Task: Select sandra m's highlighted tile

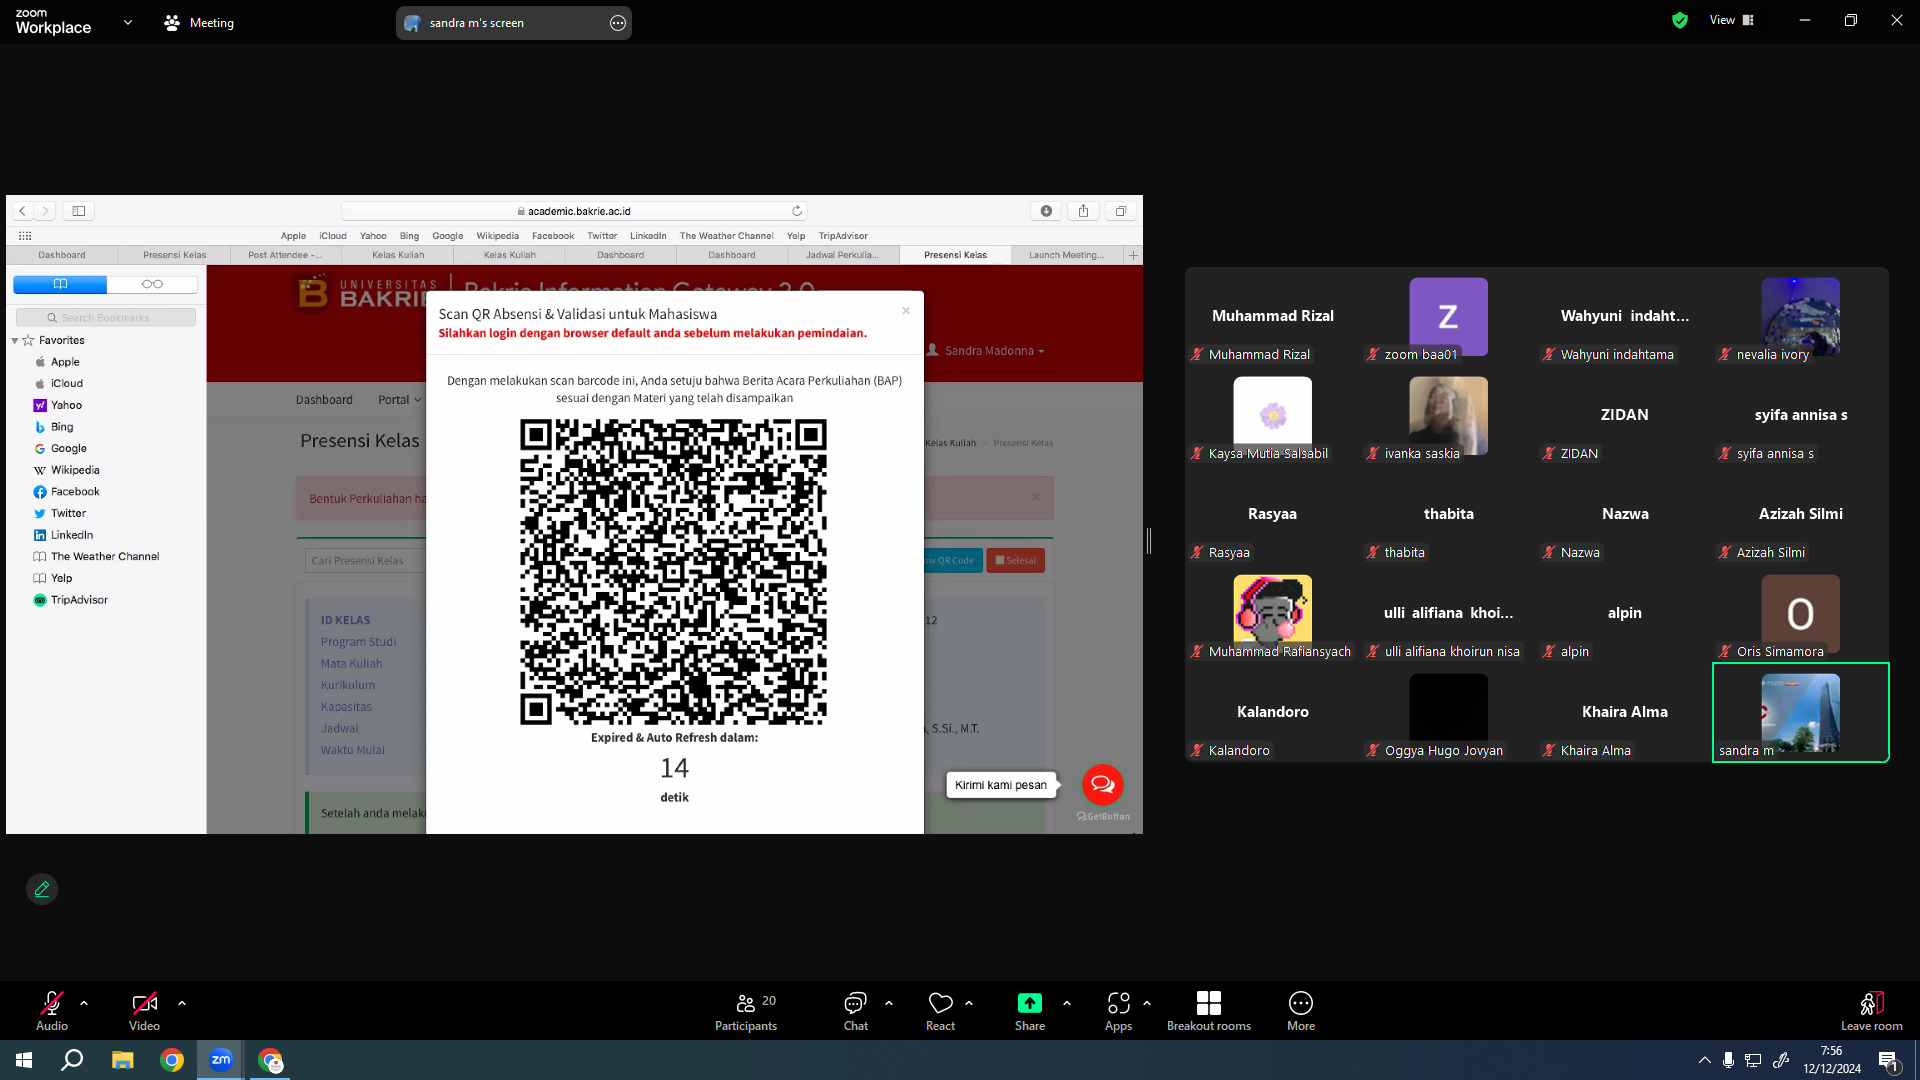Action: (1801, 713)
